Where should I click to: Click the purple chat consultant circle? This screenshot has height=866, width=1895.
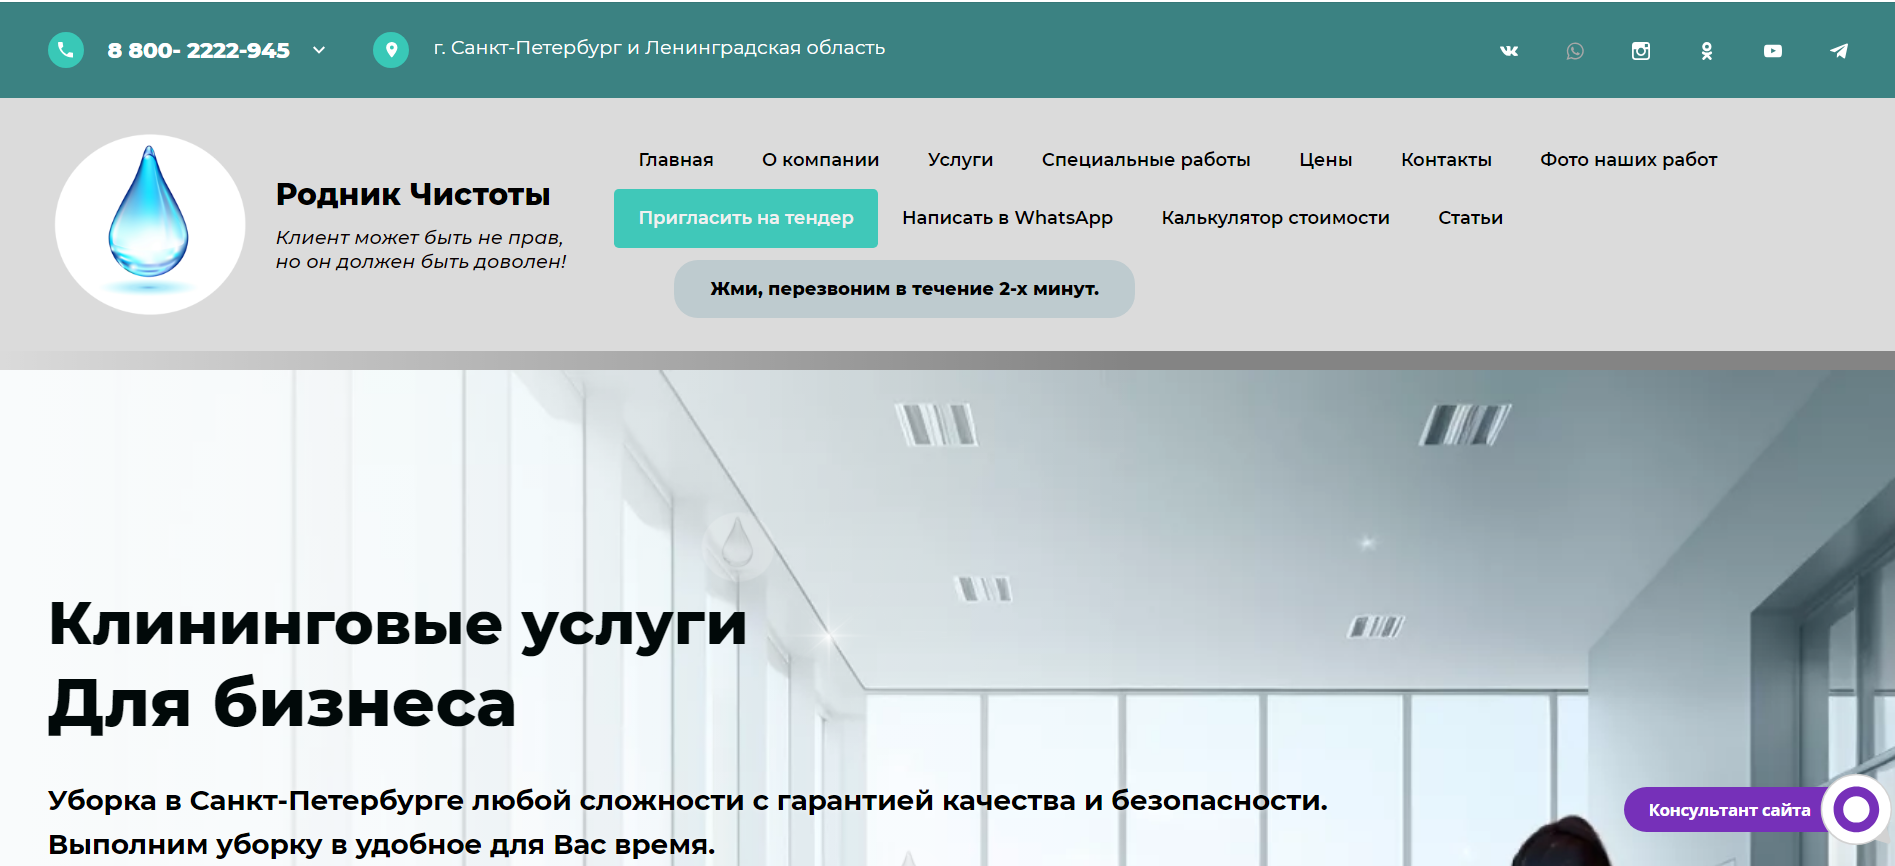pos(1856,809)
